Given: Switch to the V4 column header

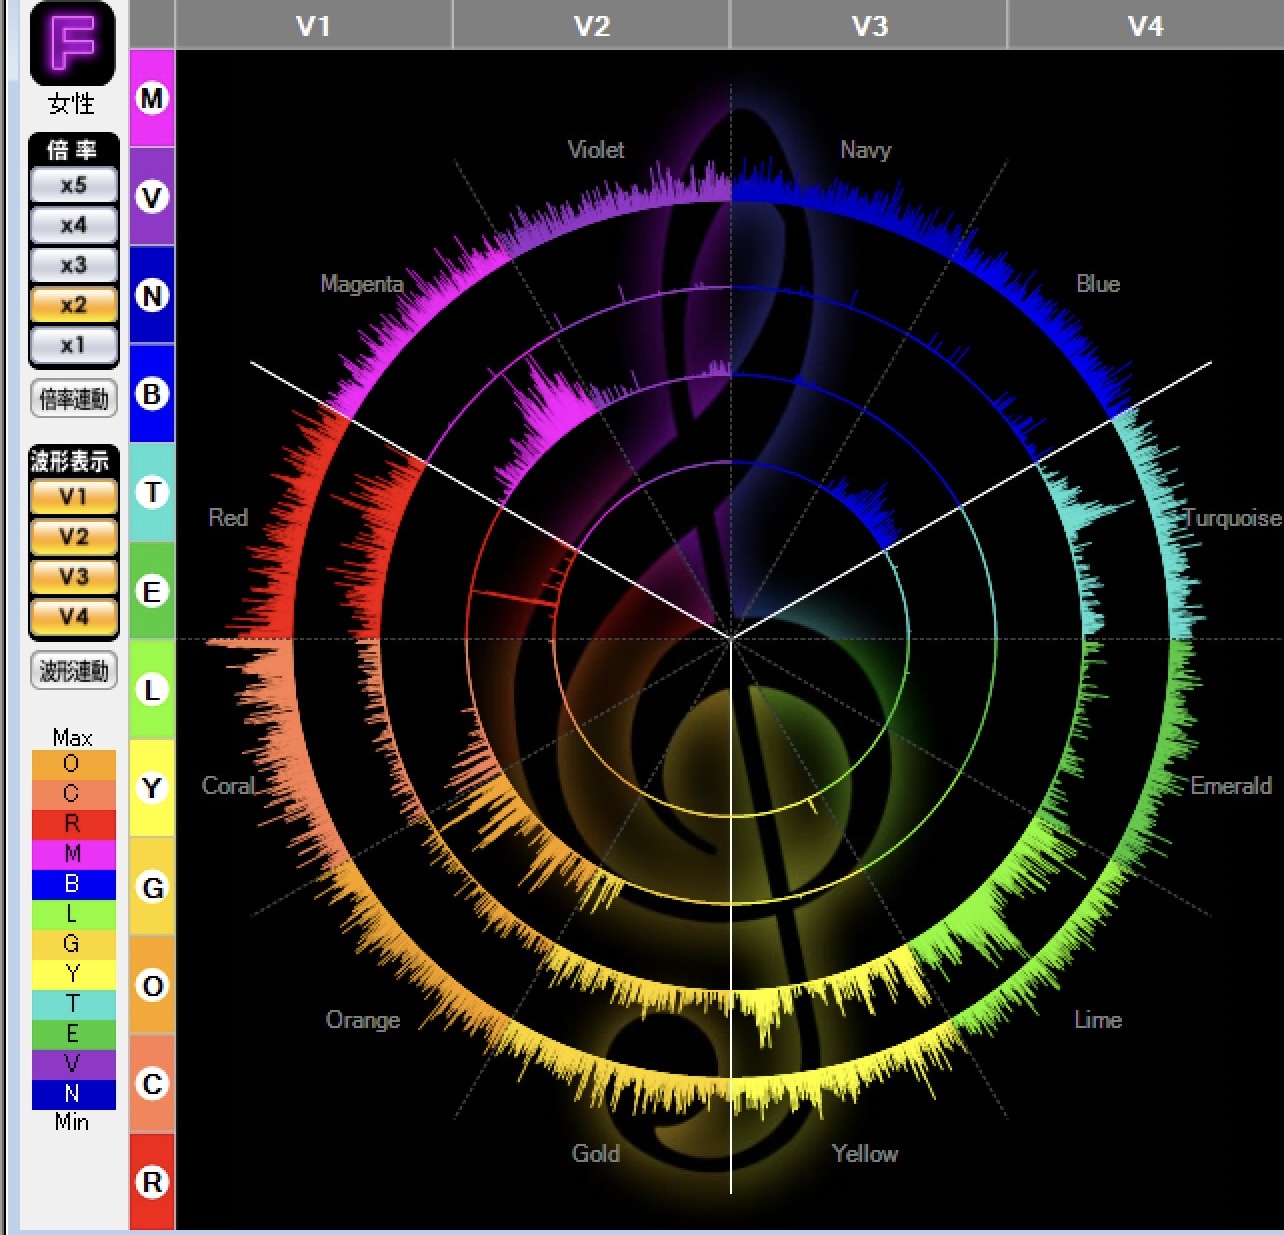Looking at the screenshot, I should 1145,25.
